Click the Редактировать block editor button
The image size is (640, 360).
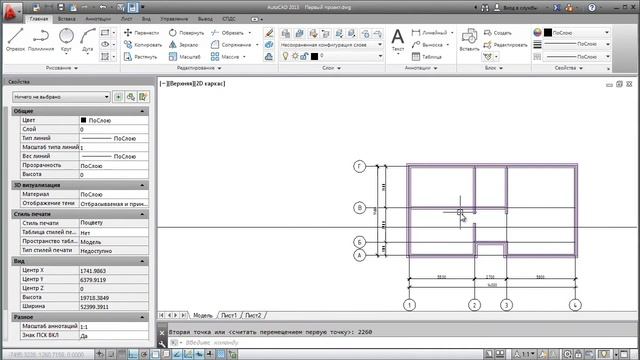pyautogui.click(x=505, y=44)
